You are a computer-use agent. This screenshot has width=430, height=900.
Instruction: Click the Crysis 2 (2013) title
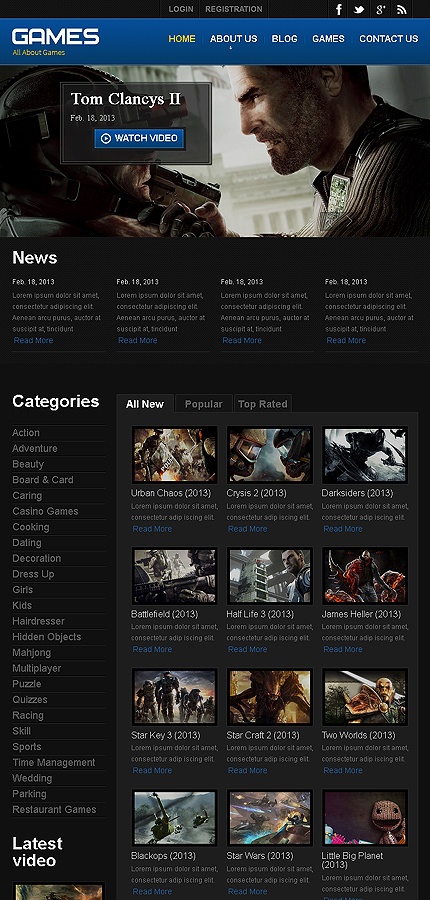pos(256,493)
